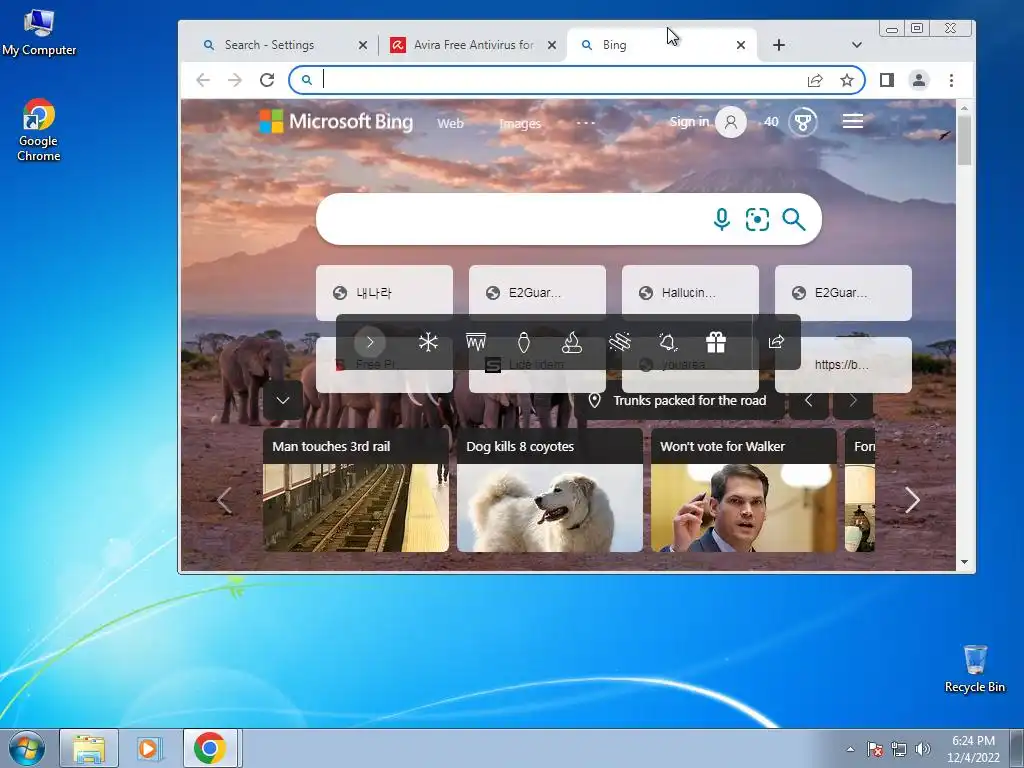Expand the holiday toolbar with round arrow
The width and height of the screenshot is (1024, 768).
click(x=370, y=342)
